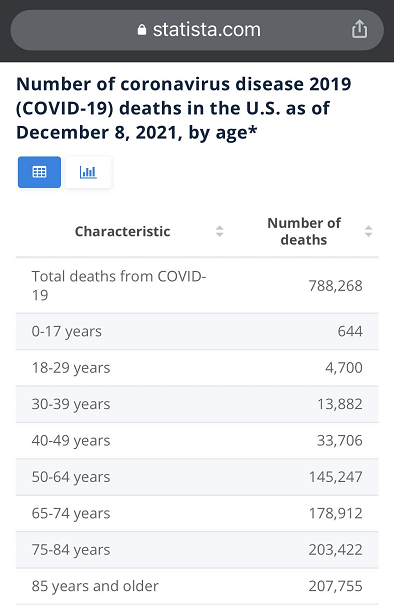
Task: Click the 788,268 total deaths value
Action: coord(335,286)
